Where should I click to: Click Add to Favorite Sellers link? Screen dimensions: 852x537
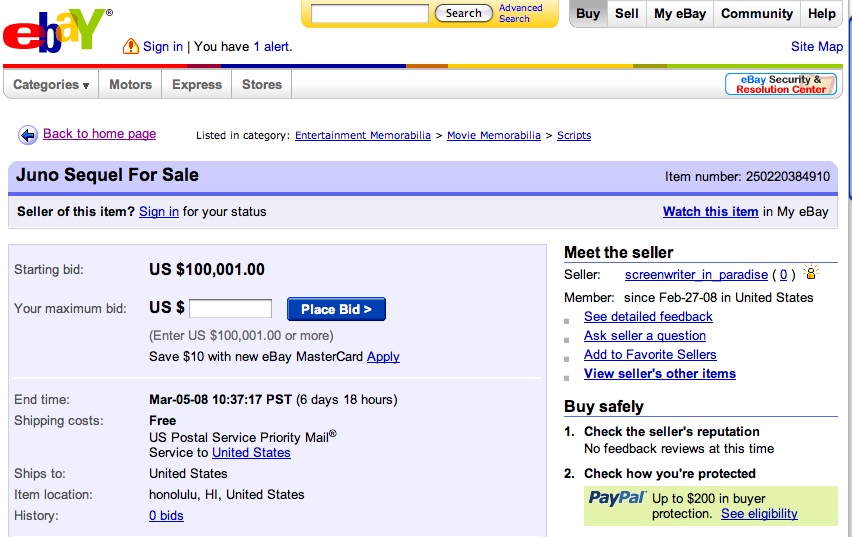[650, 354]
